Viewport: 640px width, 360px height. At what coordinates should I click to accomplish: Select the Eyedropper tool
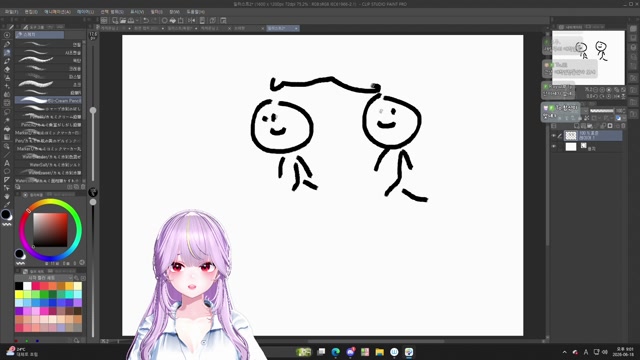click(7, 204)
